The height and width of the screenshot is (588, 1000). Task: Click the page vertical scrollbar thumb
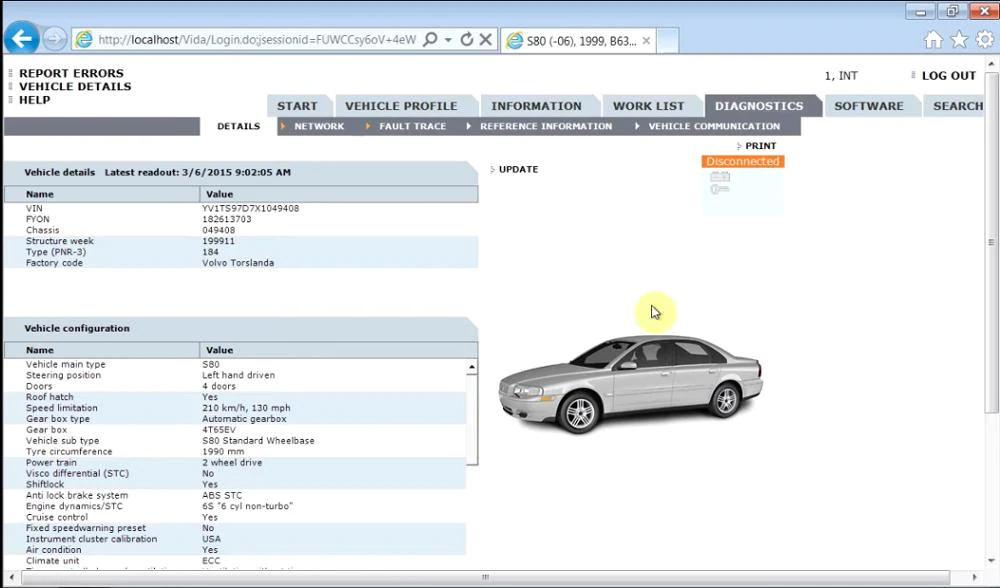coord(991,242)
